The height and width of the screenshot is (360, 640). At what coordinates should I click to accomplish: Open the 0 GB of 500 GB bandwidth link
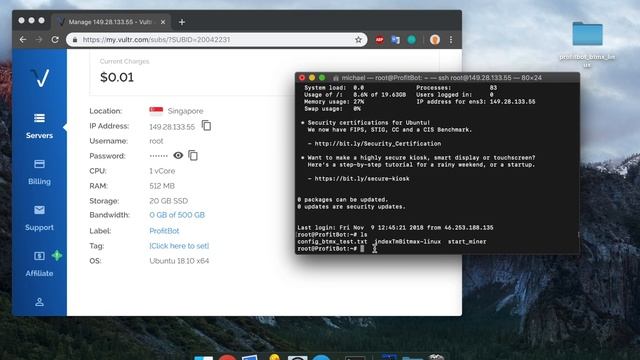pyautogui.click(x=177, y=215)
